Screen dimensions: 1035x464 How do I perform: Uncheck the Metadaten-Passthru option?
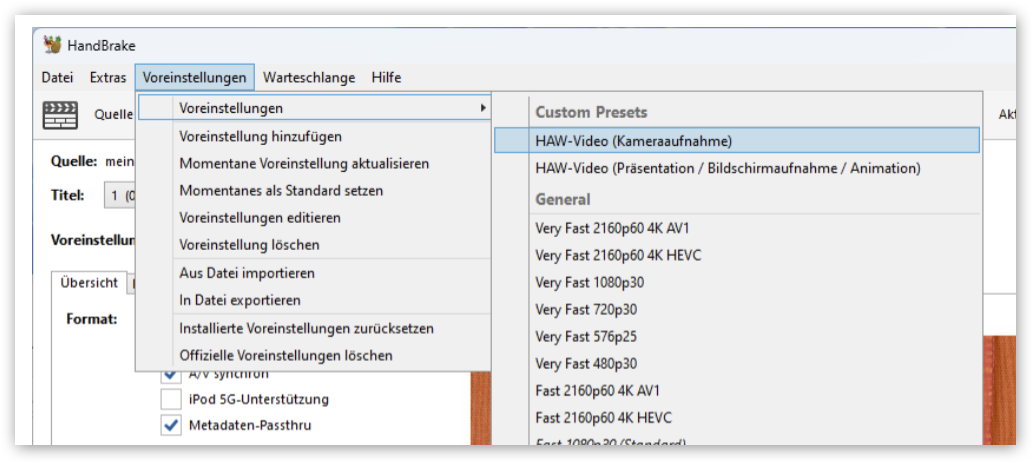tap(171, 425)
